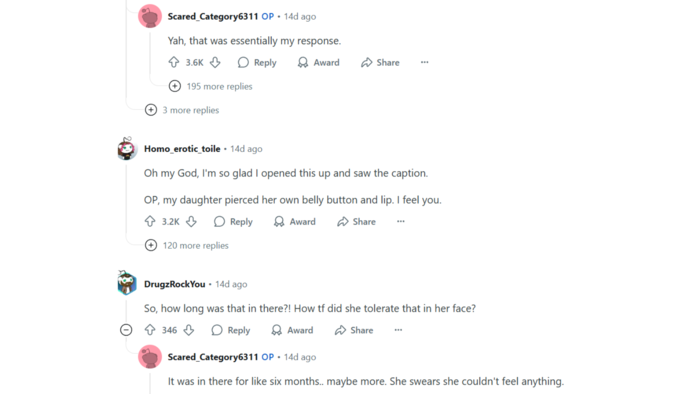The width and height of the screenshot is (700, 394).
Task: Expand 195 more replies
Action: tap(210, 86)
